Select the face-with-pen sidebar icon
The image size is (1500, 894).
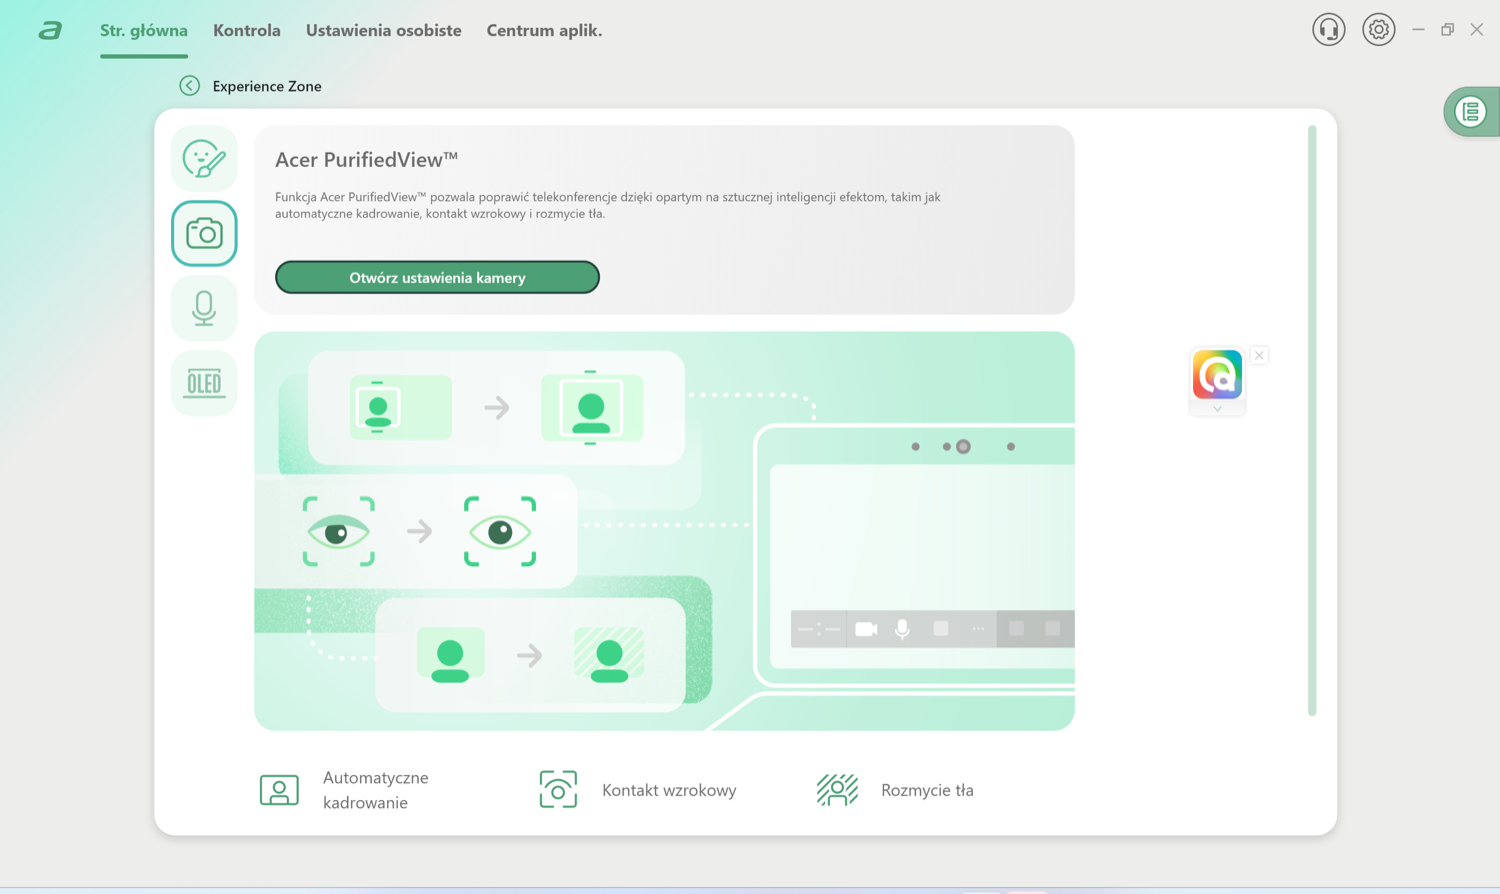click(x=204, y=159)
